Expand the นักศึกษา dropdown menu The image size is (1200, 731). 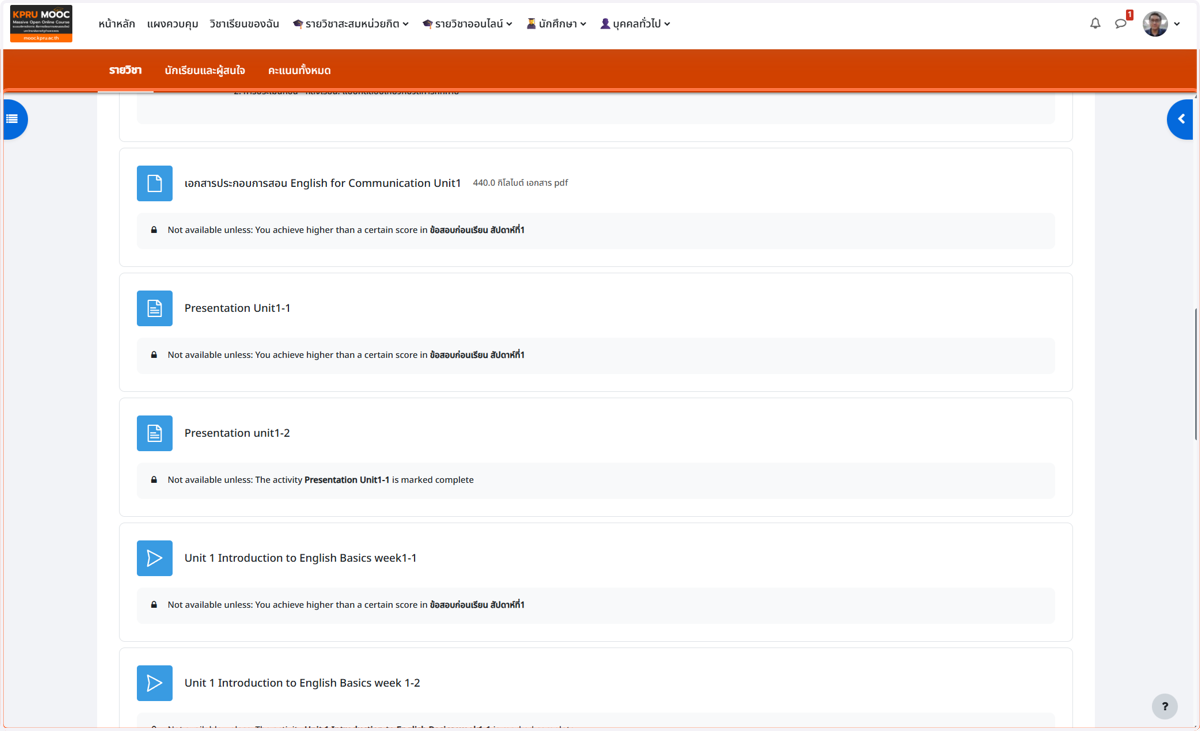pos(556,24)
